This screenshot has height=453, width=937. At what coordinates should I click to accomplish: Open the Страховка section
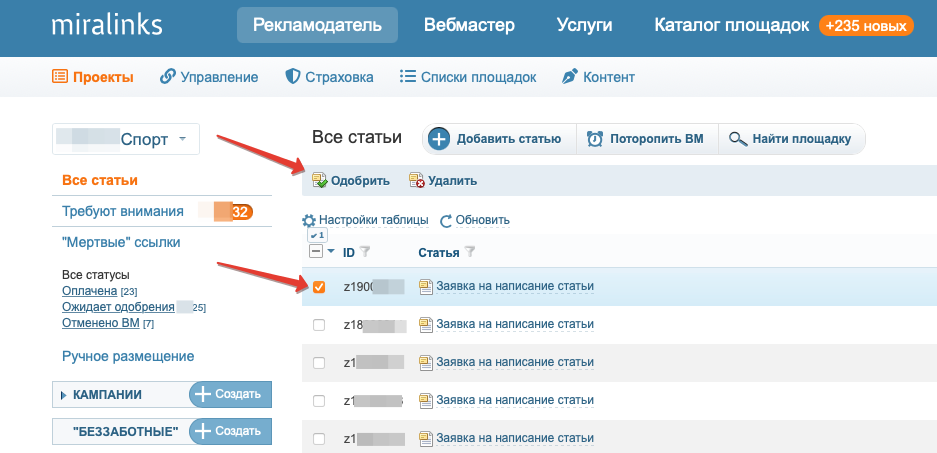click(x=329, y=77)
